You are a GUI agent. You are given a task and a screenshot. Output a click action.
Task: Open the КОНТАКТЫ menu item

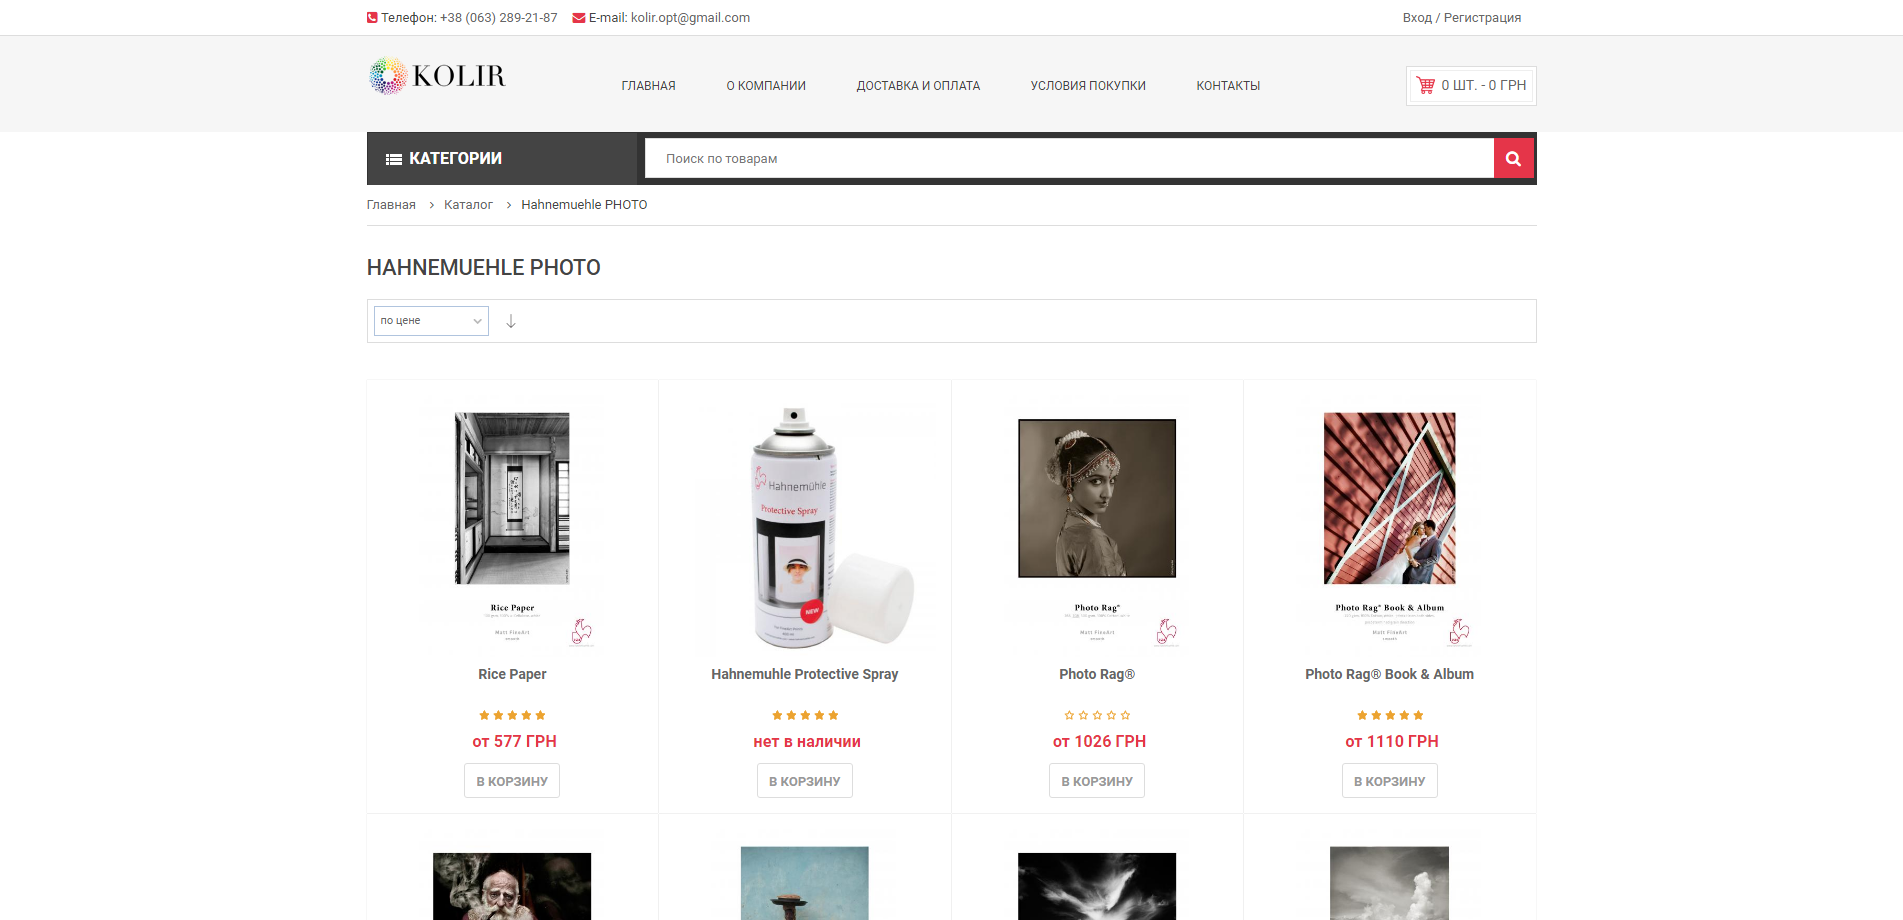1227,86
